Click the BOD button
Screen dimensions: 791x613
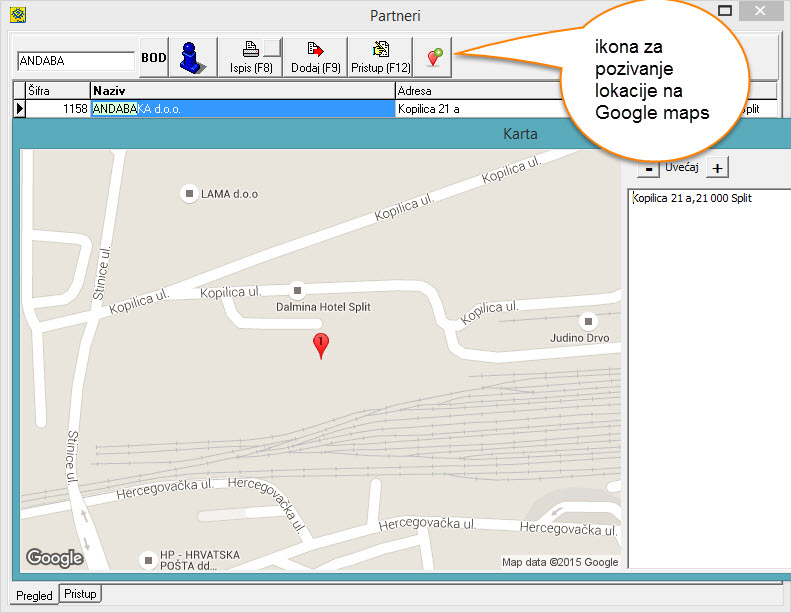(x=154, y=58)
